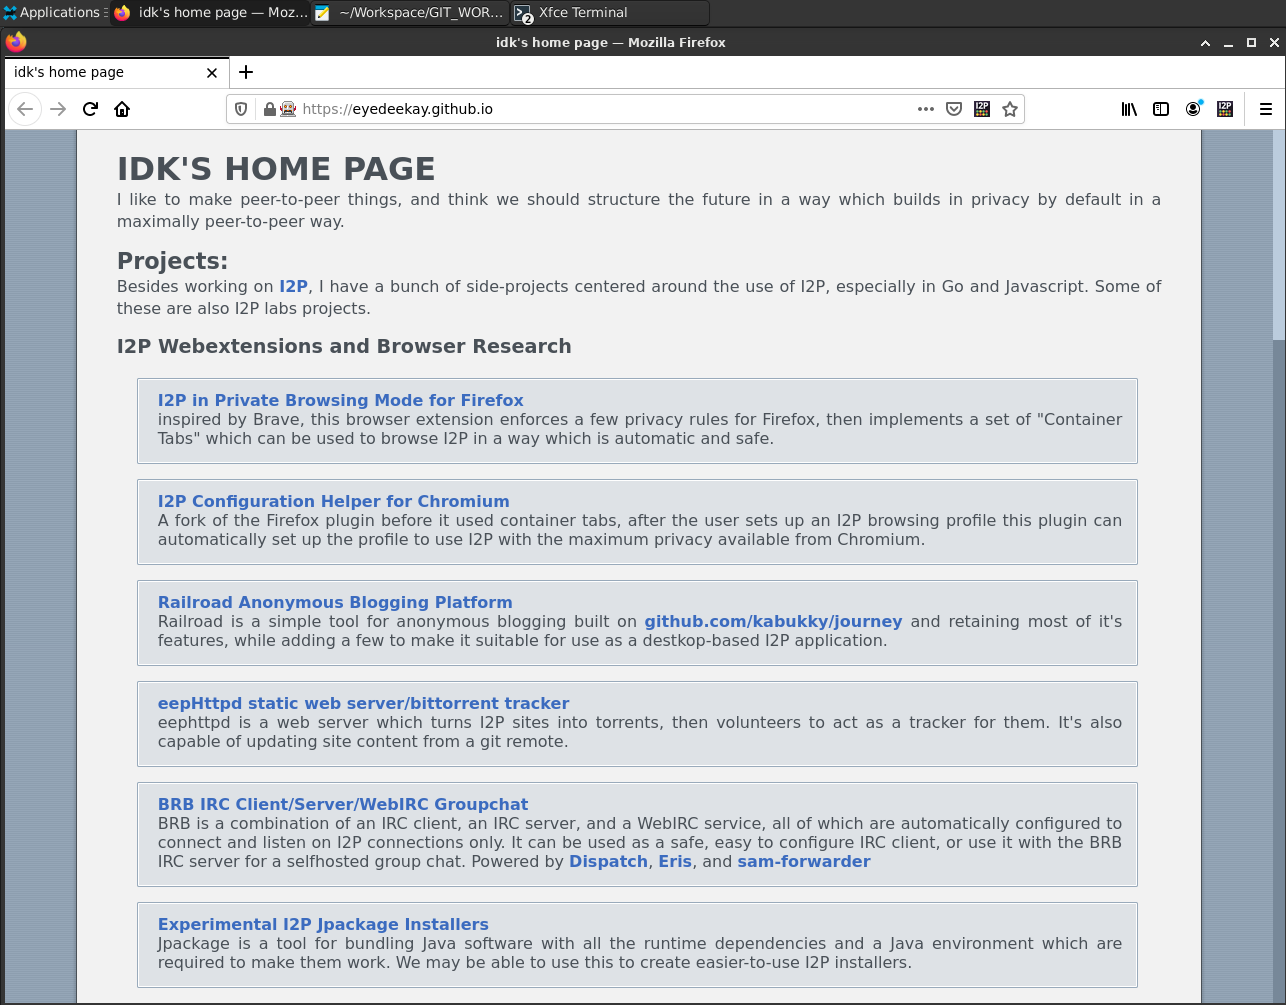Open I2P extension toolbar button

[1225, 109]
